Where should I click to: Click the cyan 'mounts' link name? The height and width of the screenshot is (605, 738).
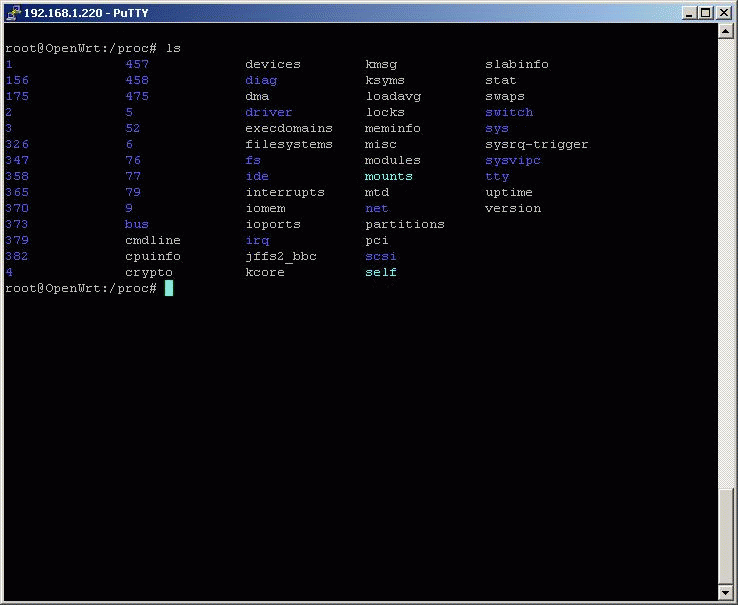(389, 176)
